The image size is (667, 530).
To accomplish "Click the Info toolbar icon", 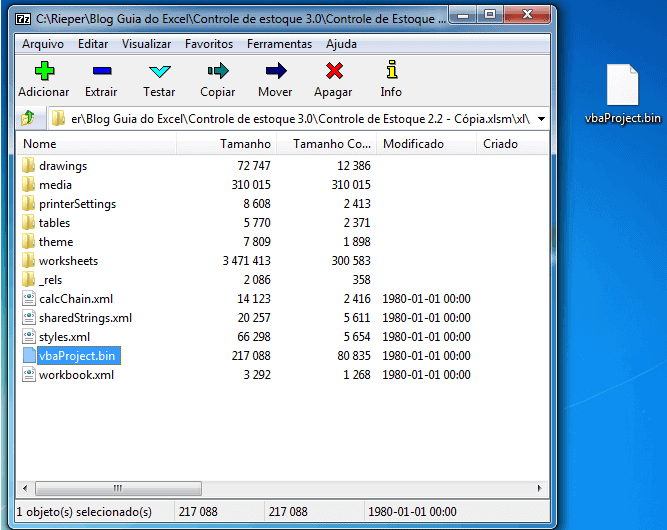I will click(391, 71).
